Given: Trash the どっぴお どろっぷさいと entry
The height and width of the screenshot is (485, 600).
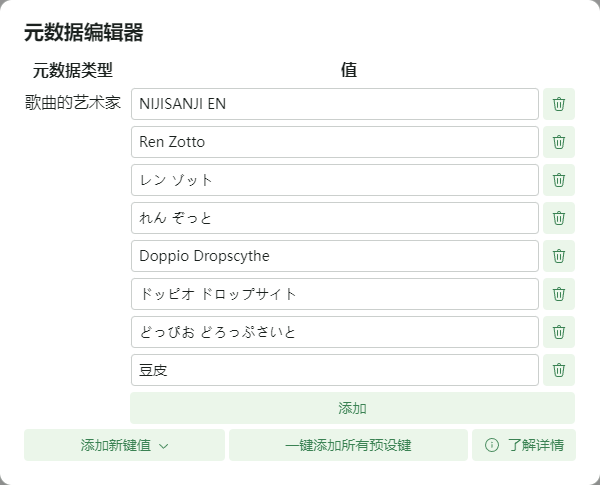Looking at the screenshot, I should point(559,332).
